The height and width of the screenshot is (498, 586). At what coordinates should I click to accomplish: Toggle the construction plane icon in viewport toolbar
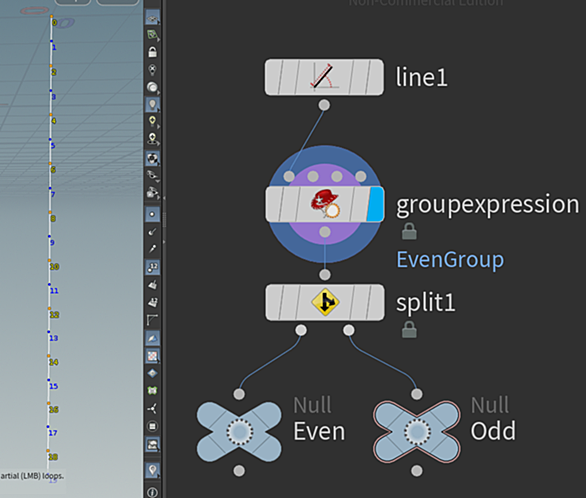click(152, 35)
